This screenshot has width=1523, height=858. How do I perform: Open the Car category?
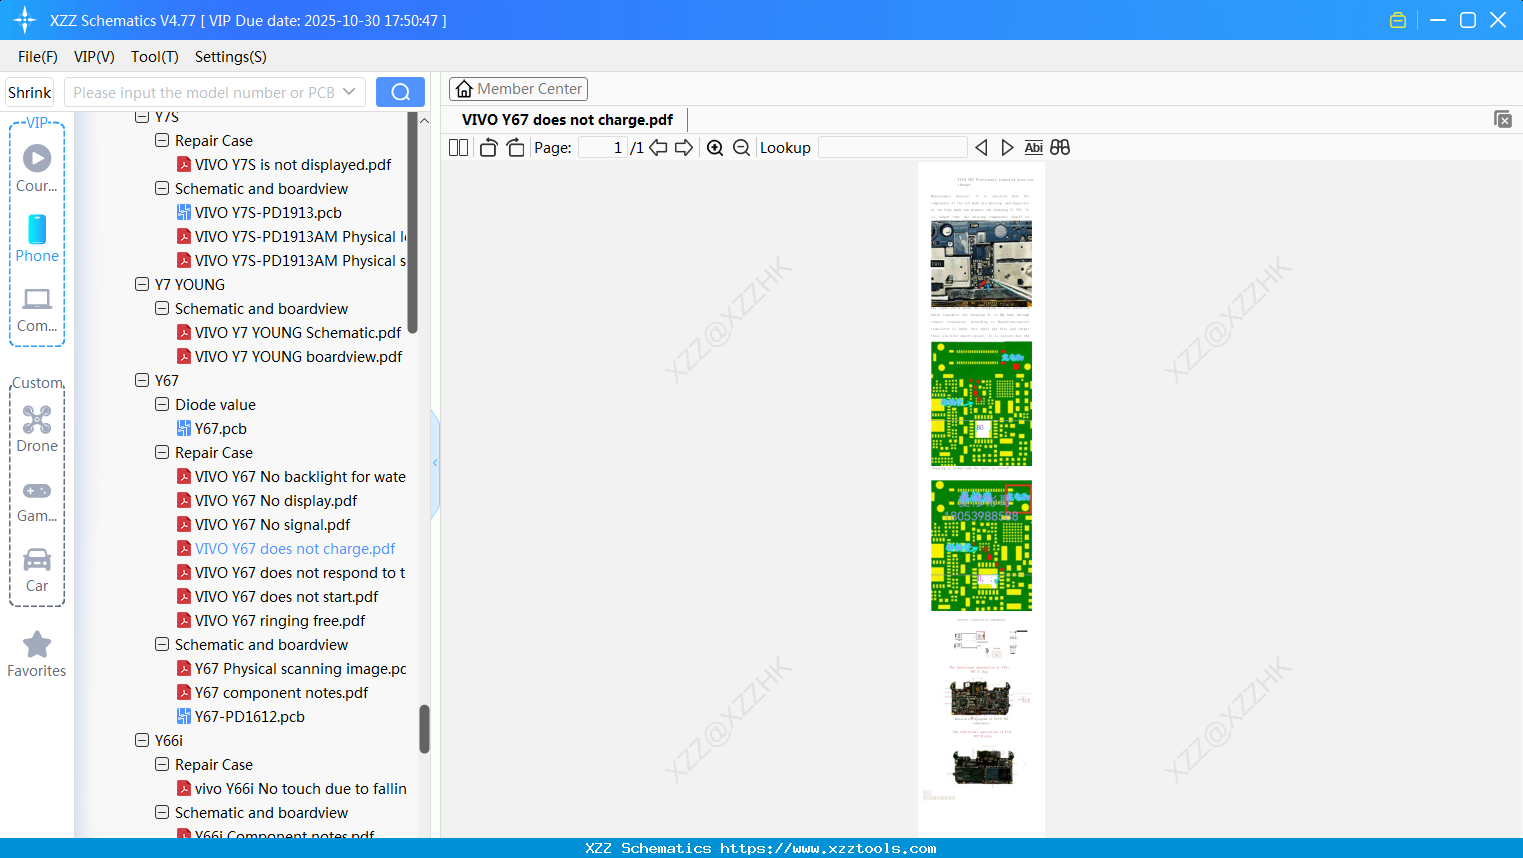[37, 570]
